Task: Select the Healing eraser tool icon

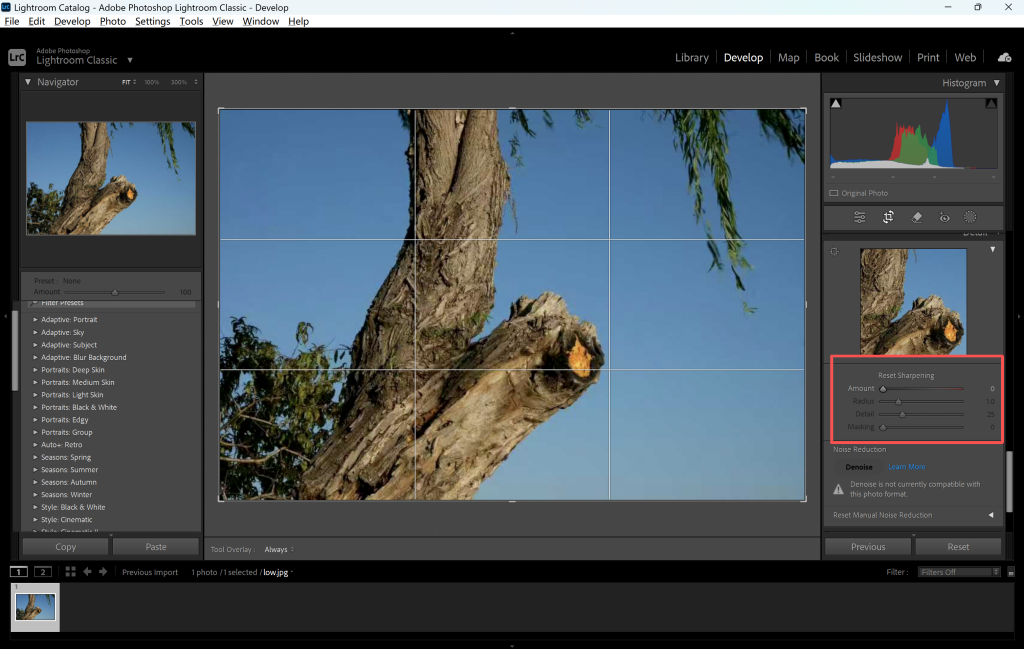Action: tap(917, 217)
